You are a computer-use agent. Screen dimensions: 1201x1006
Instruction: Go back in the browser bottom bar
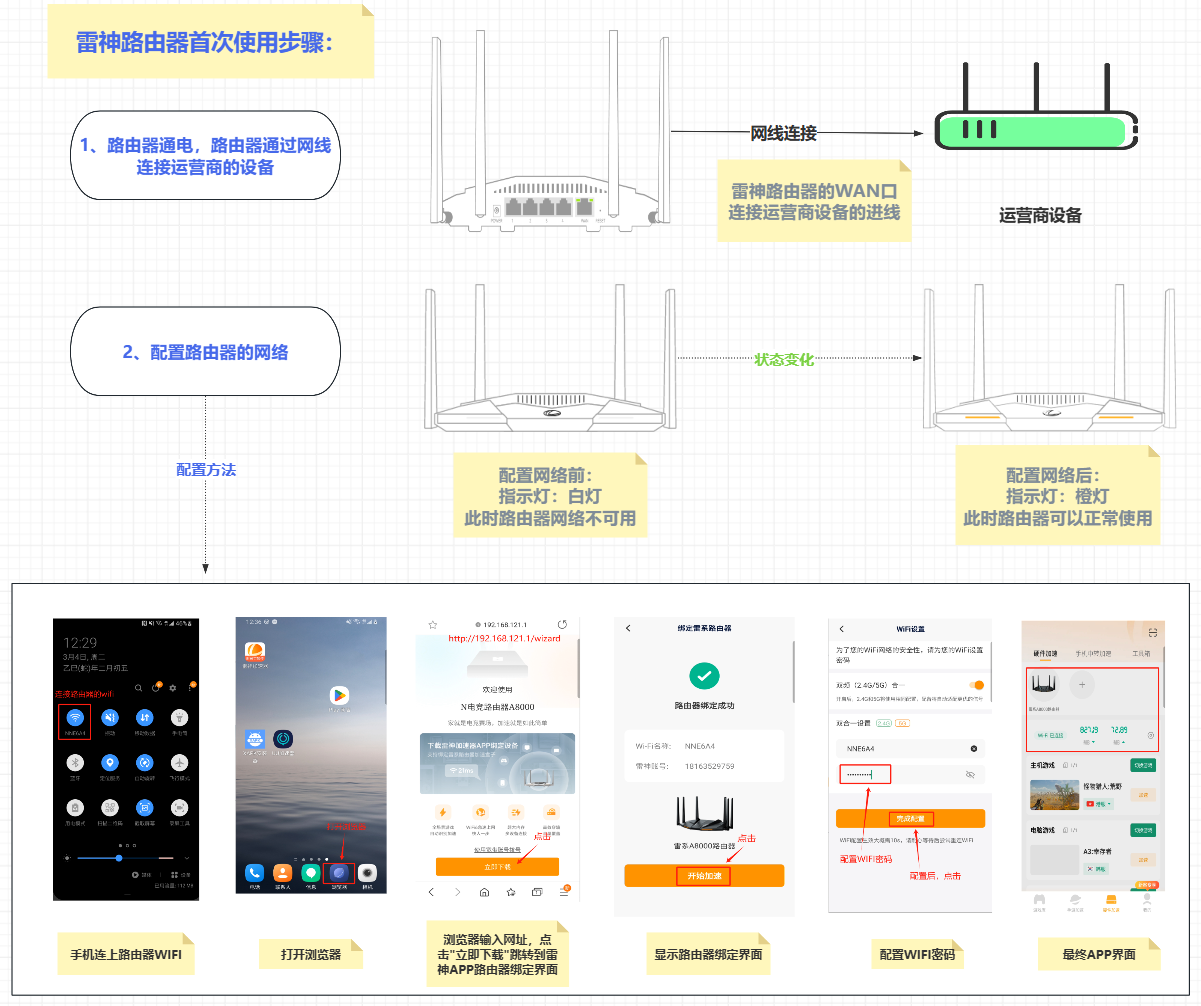coord(431,891)
